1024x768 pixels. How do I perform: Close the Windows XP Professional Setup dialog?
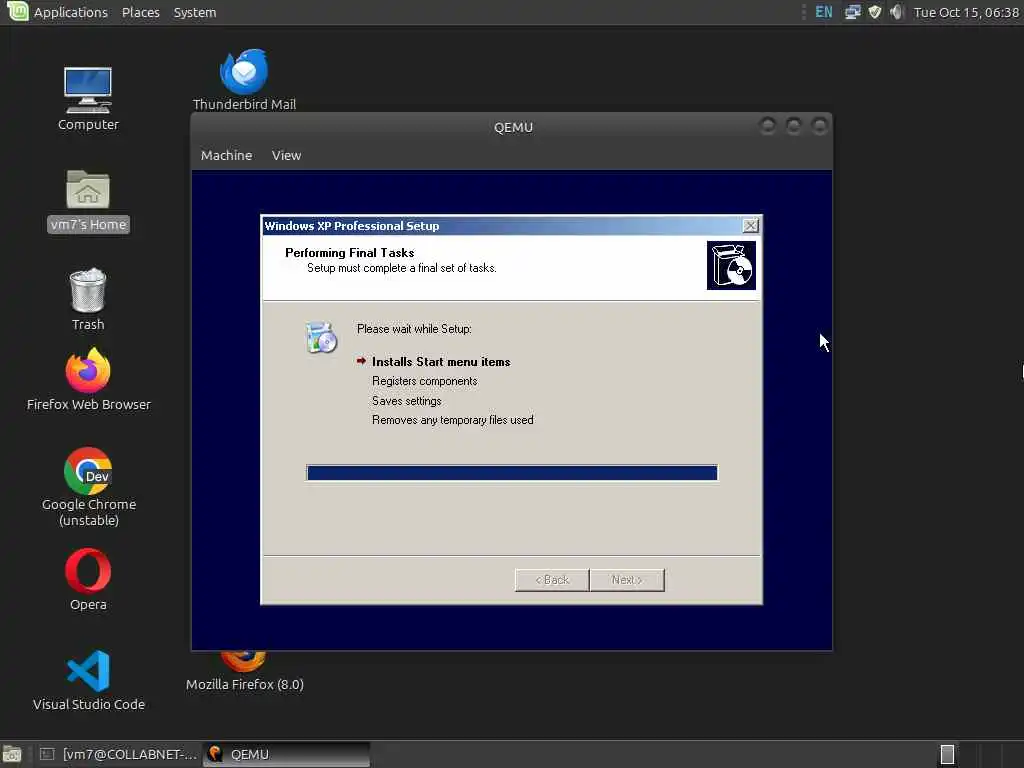[x=750, y=225]
